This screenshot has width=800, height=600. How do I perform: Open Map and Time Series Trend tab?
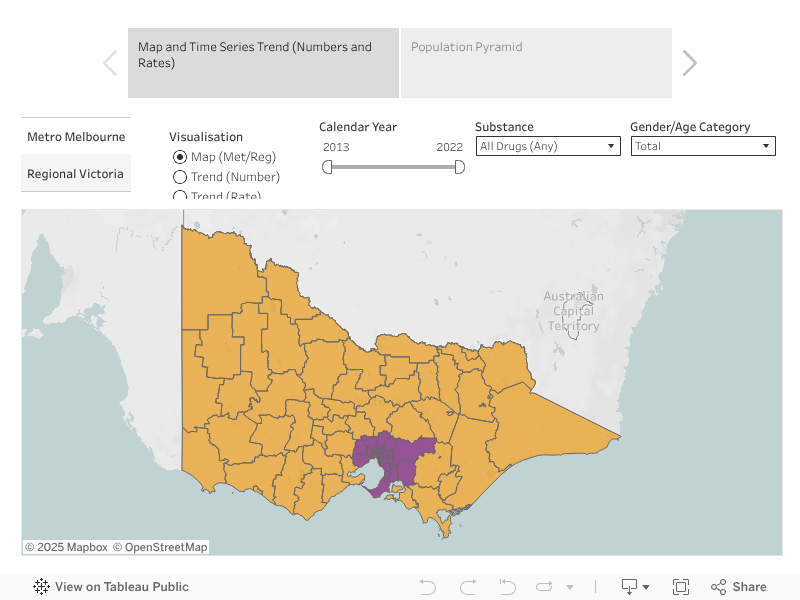263,62
